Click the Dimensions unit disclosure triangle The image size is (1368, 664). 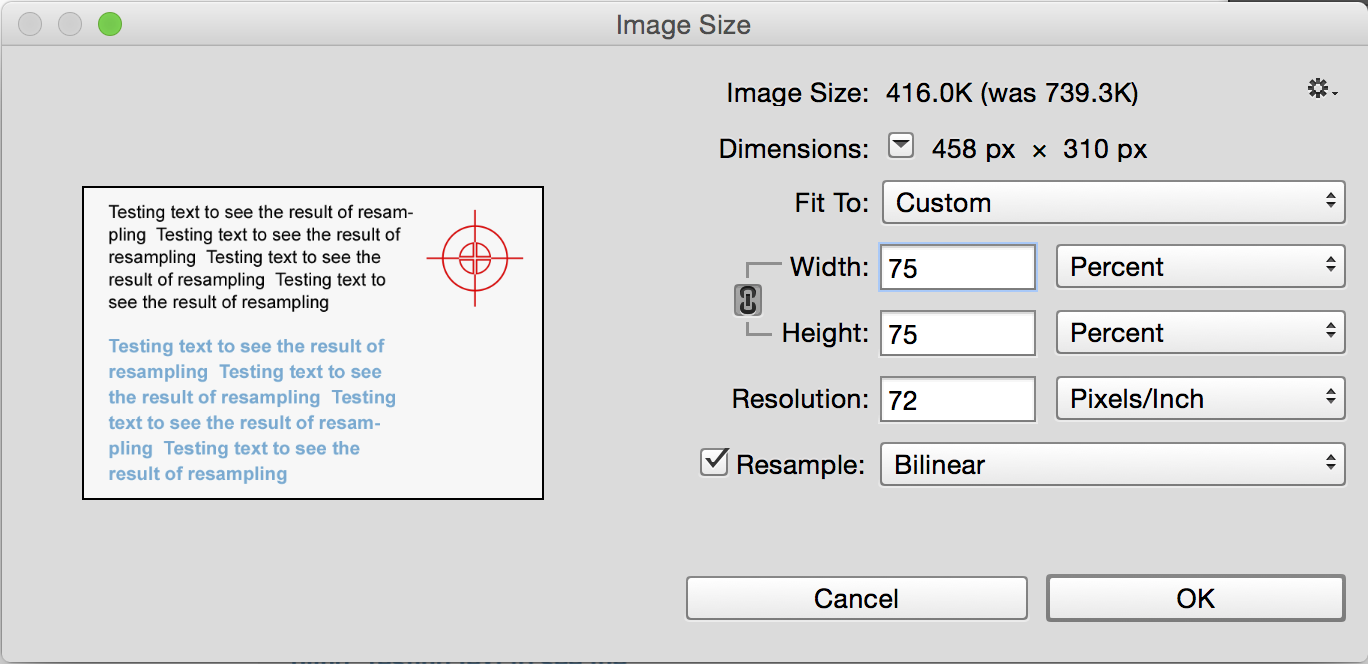pyautogui.click(x=901, y=146)
